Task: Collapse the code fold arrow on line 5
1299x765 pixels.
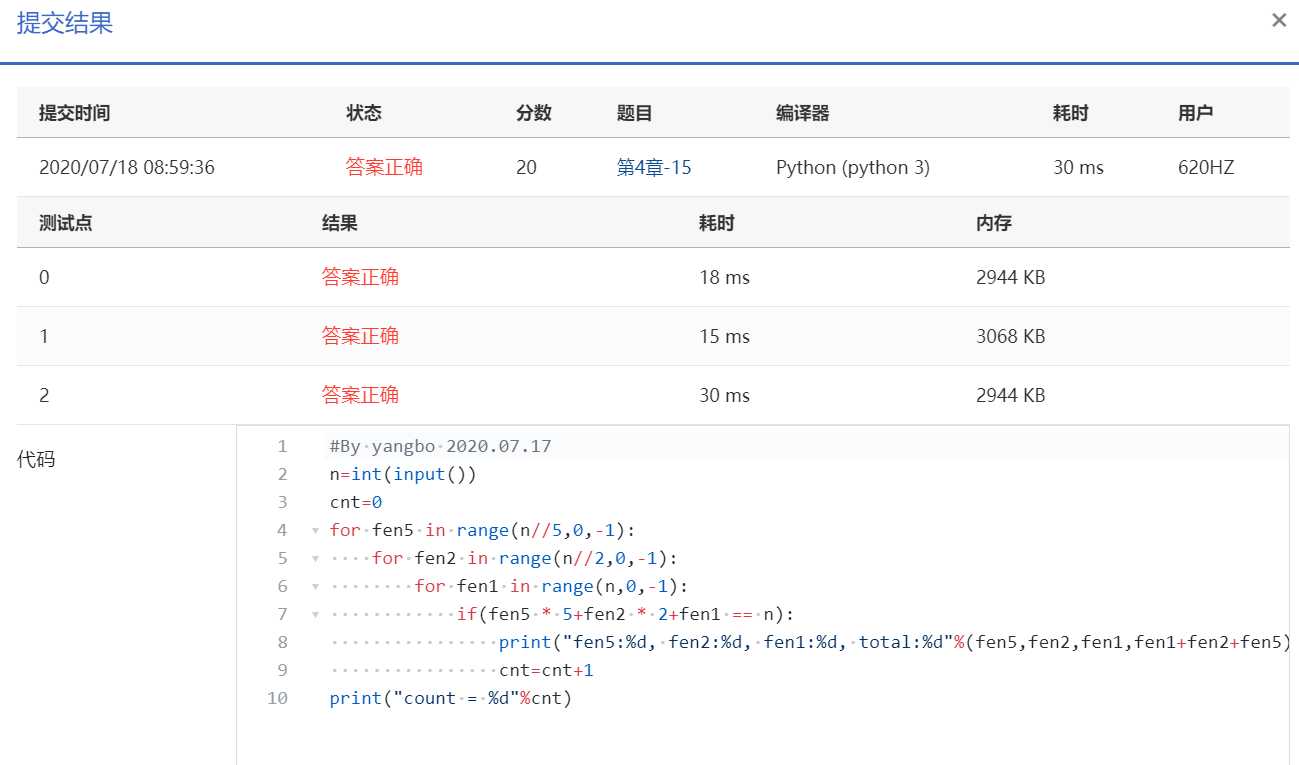Action: (x=315, y=558)
